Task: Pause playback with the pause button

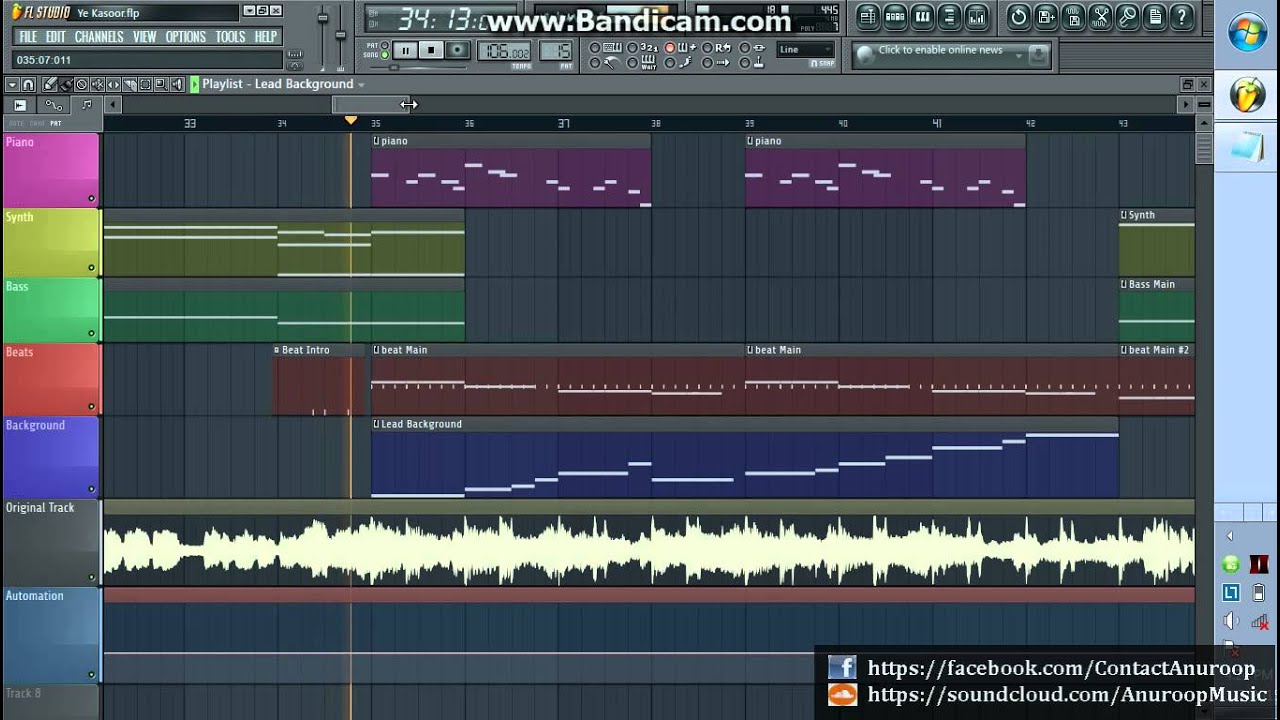Action: click(x=406, y=50)
